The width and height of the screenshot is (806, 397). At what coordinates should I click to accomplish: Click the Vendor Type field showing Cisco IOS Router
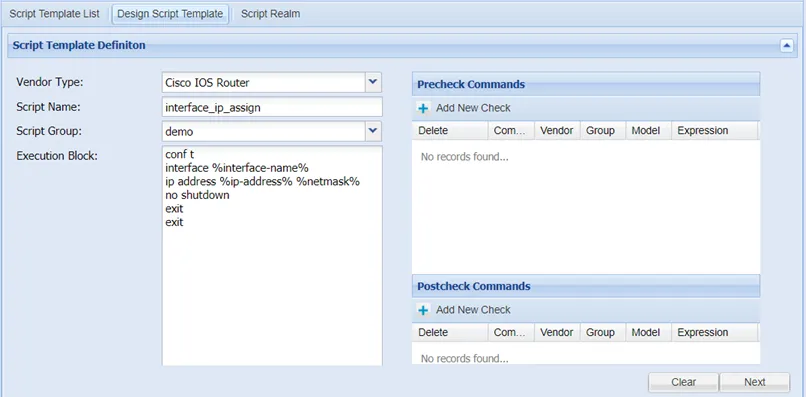[x=264, y=82]
